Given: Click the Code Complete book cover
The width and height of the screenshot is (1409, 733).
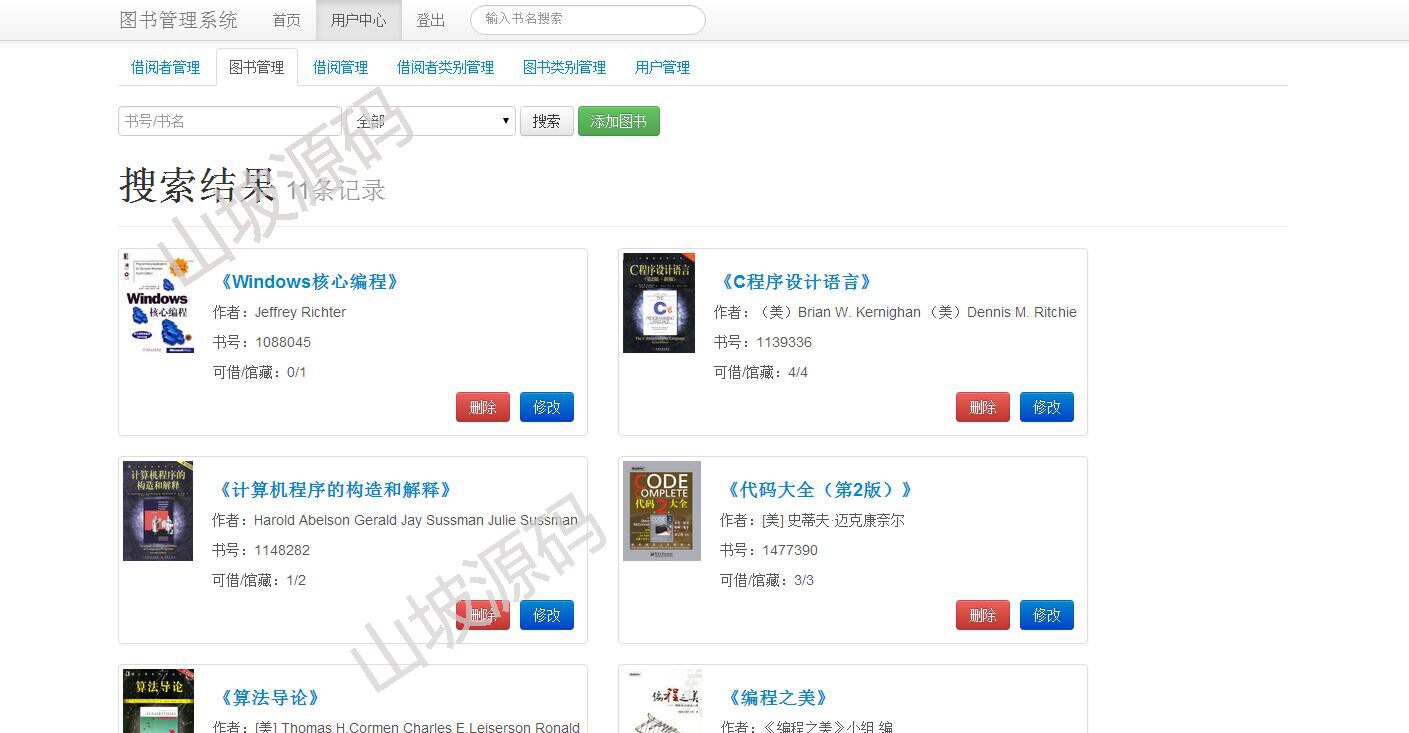Looking at the screenshot, I should (662, 511).
